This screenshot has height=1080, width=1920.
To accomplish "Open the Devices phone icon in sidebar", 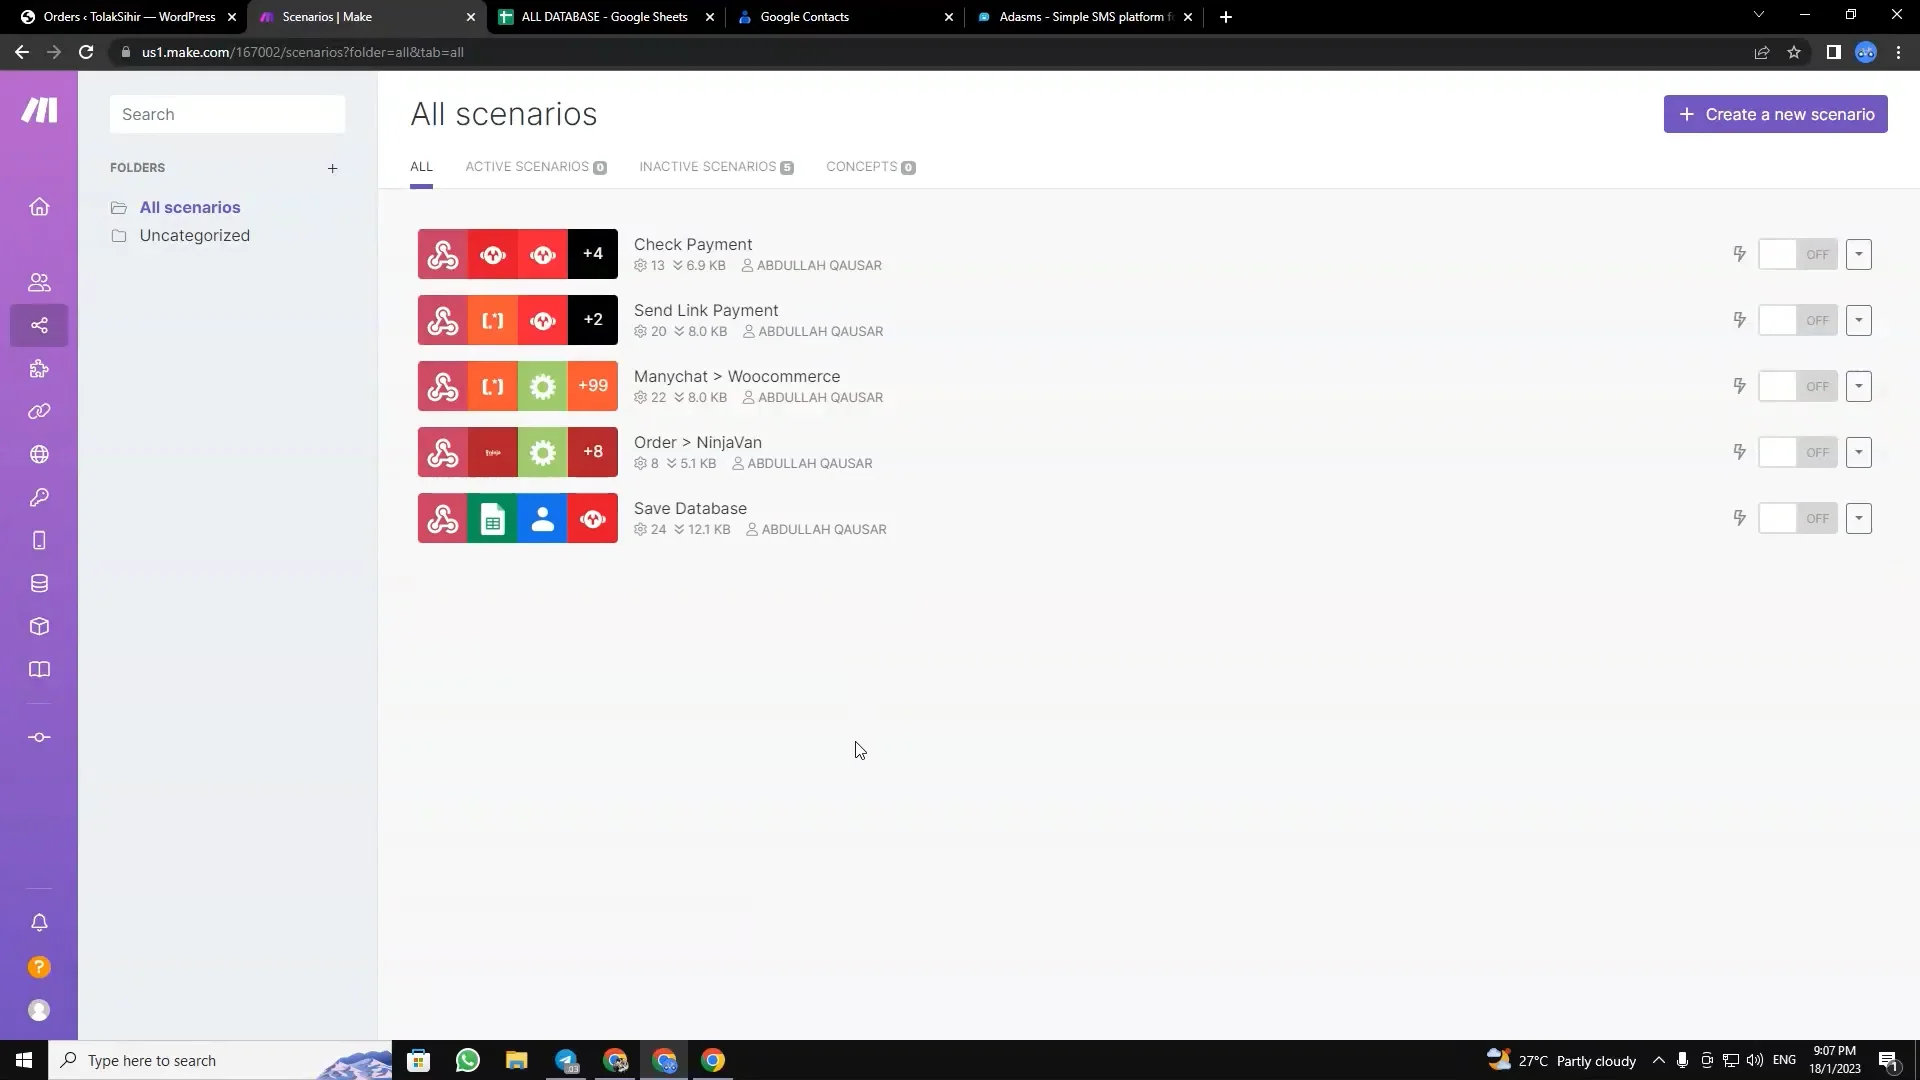I will [39, 540].
